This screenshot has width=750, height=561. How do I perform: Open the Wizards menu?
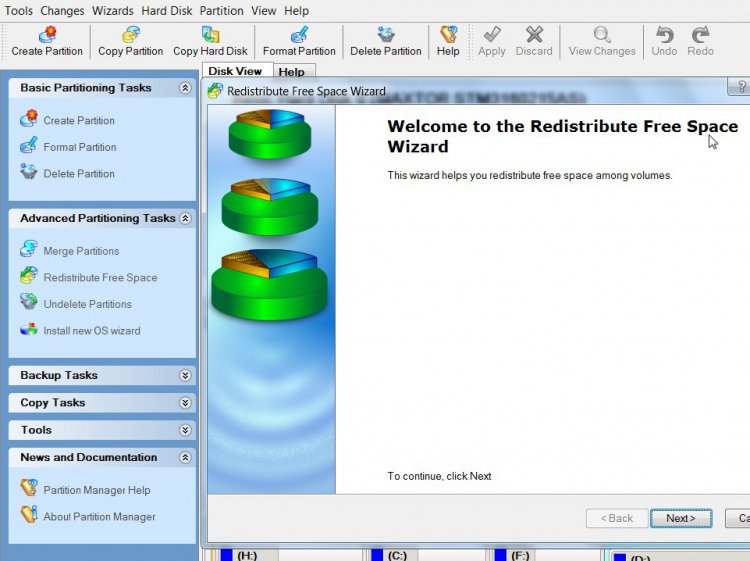[113, 11]
